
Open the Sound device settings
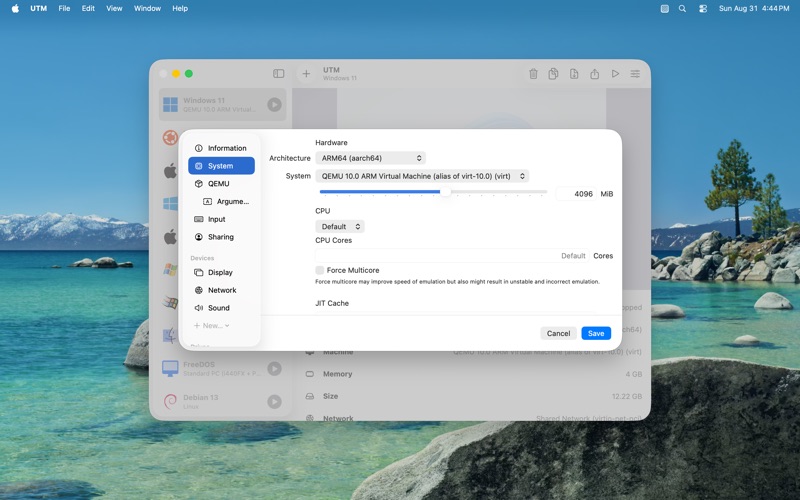(221, 308)
